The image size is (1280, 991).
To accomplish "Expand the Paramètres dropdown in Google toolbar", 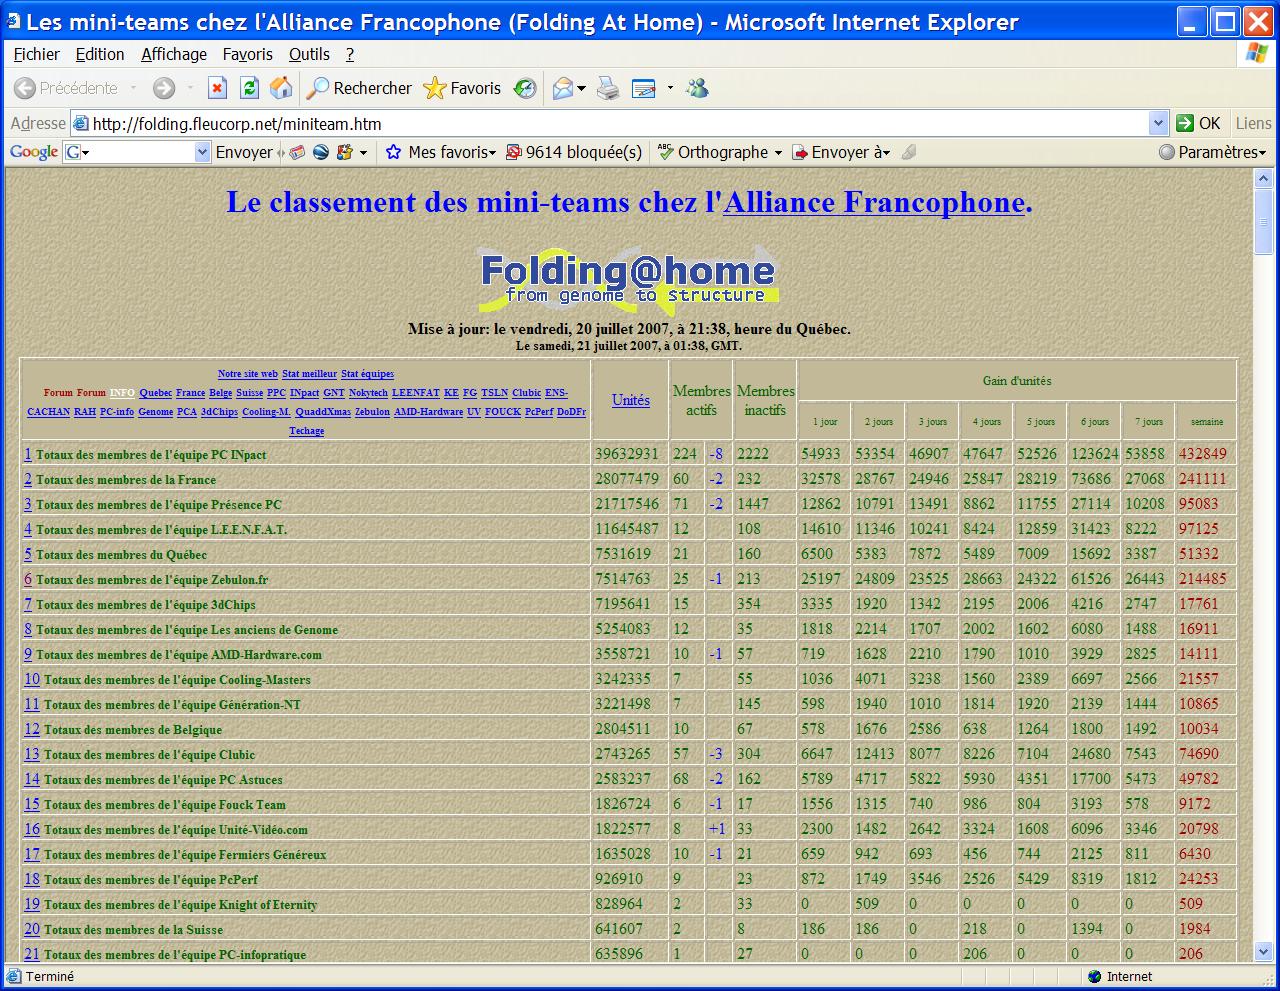I will pyautogui.click(x=1212, y=152).
